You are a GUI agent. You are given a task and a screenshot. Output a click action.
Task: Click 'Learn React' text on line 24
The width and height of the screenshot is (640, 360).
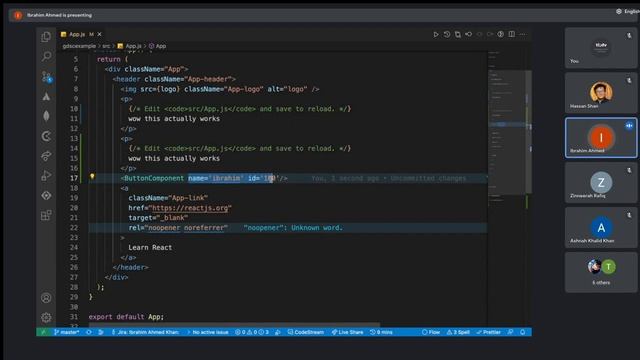(x=150, y=247)
